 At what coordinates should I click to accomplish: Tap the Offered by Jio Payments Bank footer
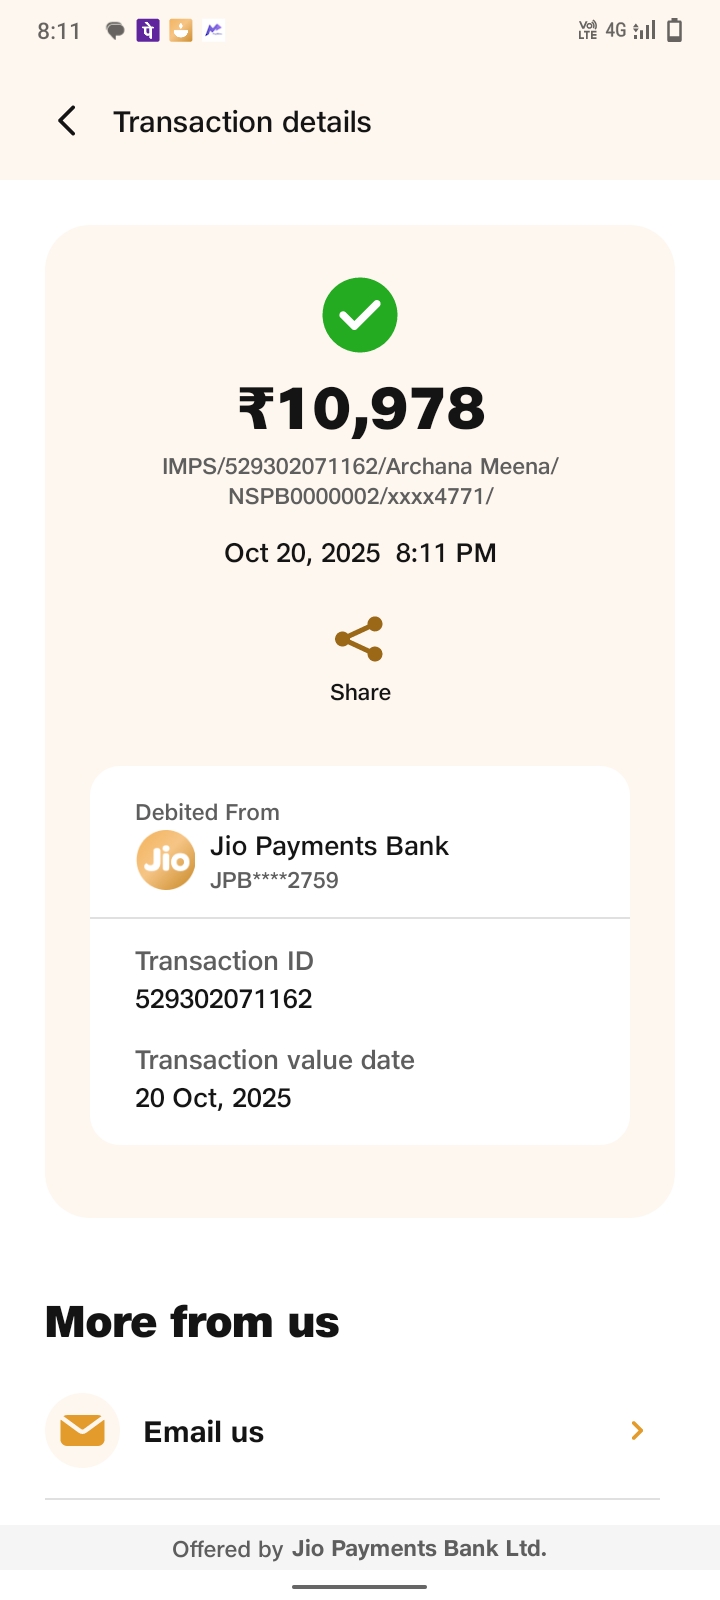360,1549
